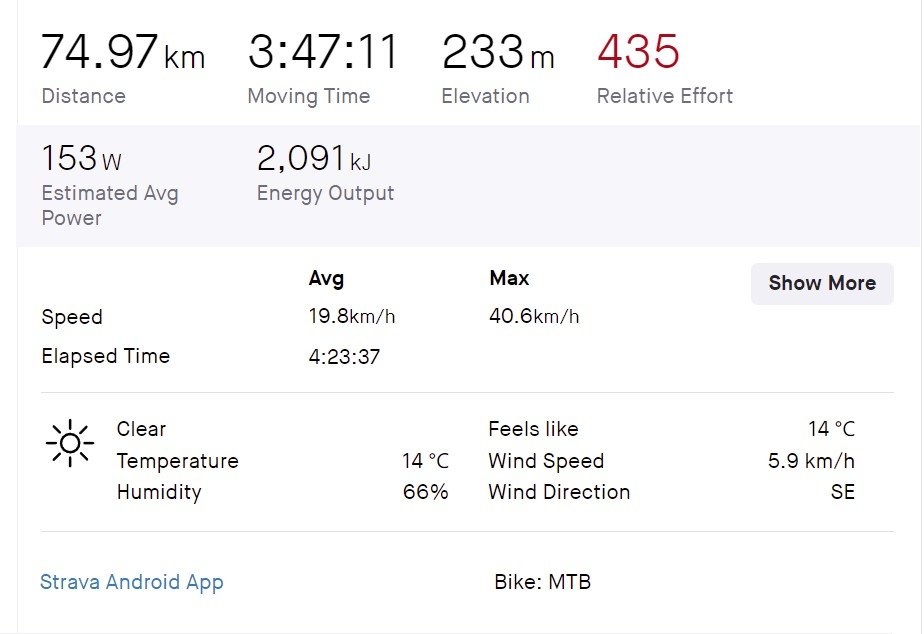Select the 40.6km/h max speed value
Viewport: 924px width, 634px height.
533,317
